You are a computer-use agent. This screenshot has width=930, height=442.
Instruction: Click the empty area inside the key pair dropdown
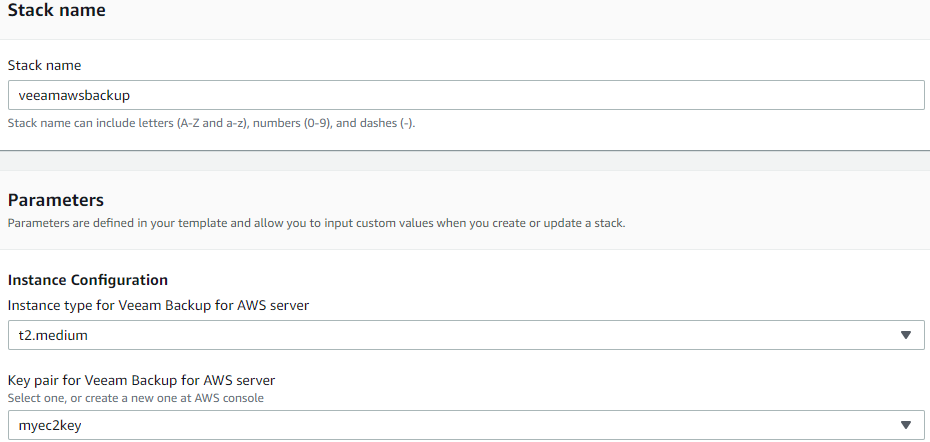486,425
